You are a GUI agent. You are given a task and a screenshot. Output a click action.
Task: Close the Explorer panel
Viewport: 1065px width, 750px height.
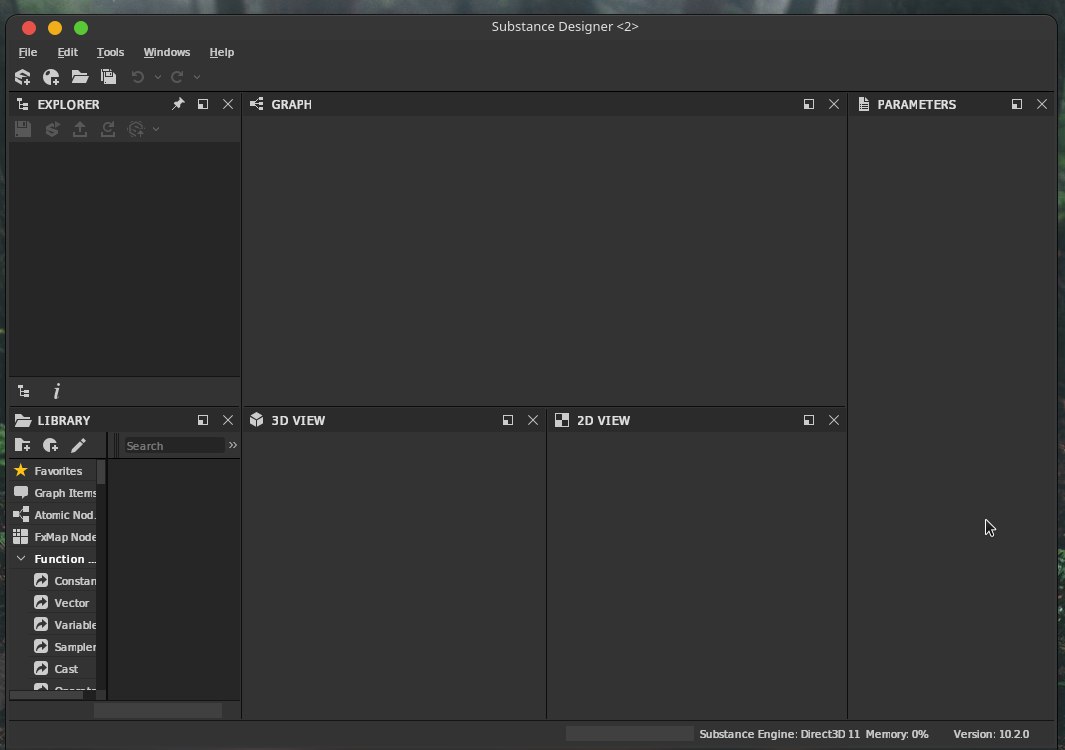click(228, 104)
